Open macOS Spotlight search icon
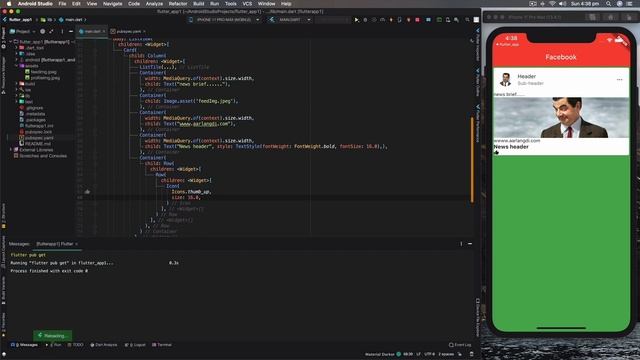640x360 pixels. pyautogui.click(x=609, y=4)
